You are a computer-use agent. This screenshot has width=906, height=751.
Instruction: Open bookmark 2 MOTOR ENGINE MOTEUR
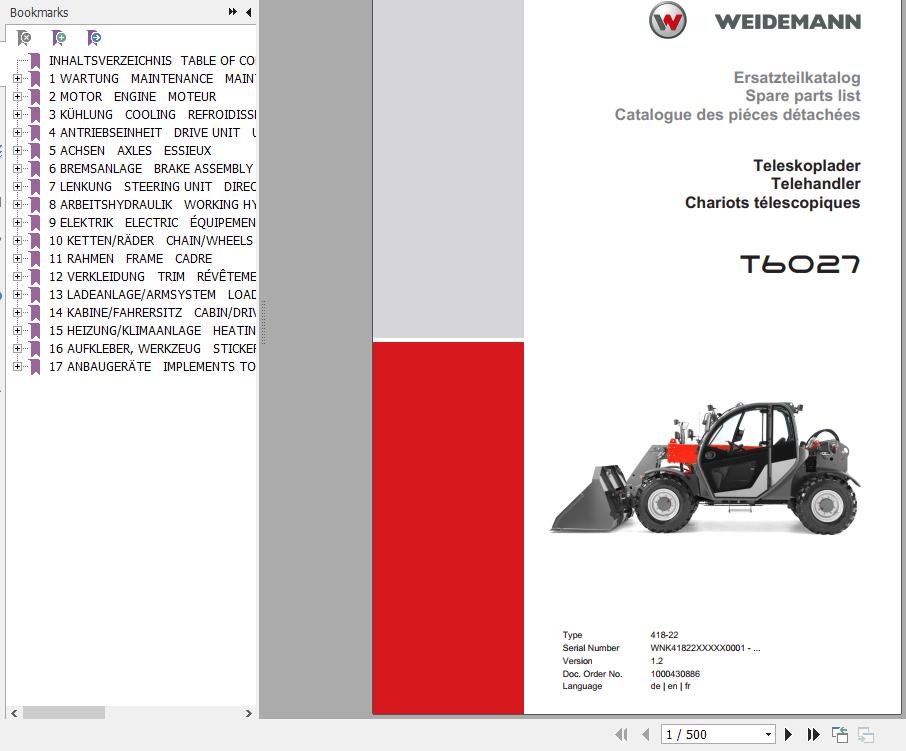pos(132,96)
